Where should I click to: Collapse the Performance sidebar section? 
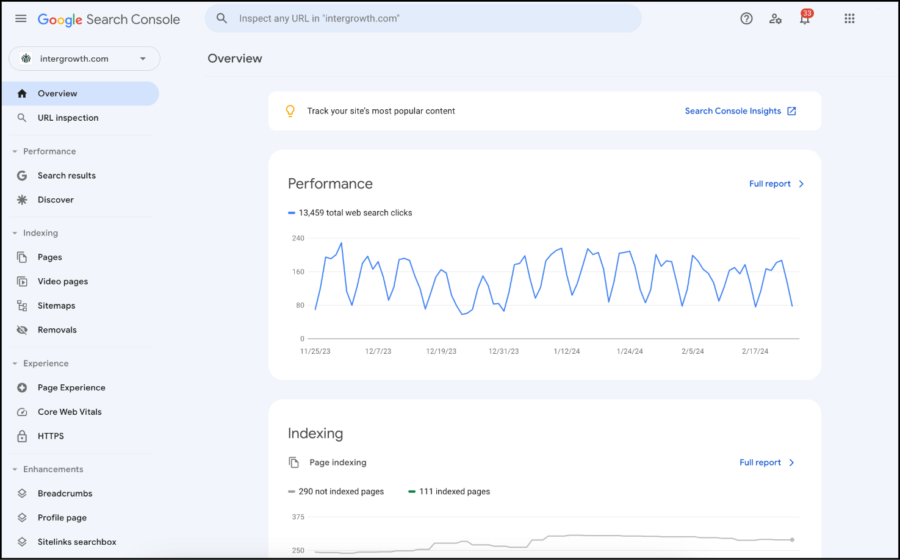(x=14, y=151)
